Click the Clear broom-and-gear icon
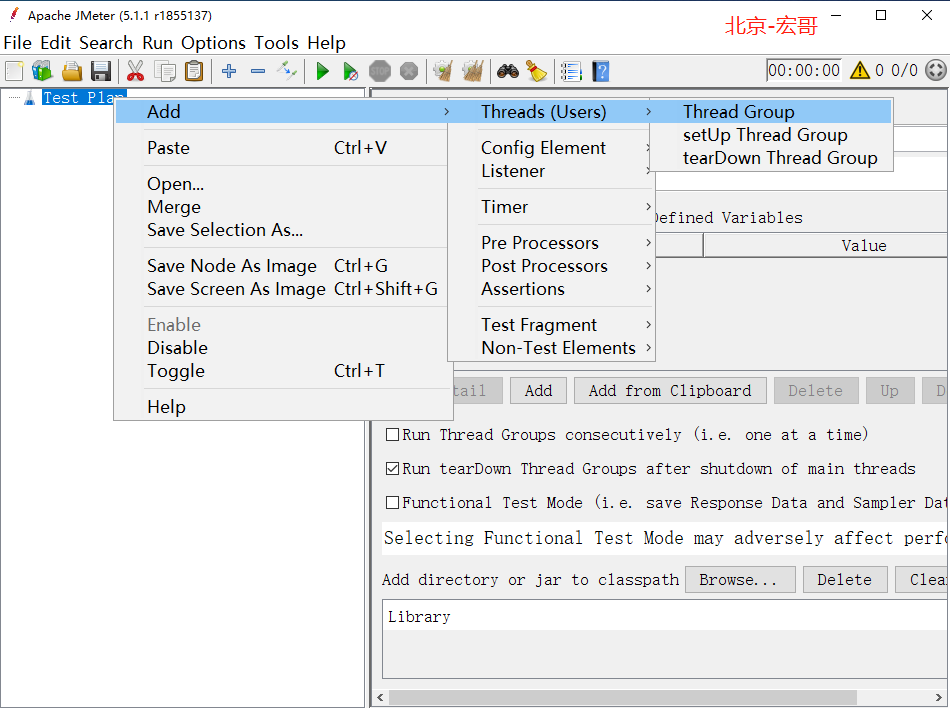Viewport: 950px width, 708px height. click(x=443, y=71)
